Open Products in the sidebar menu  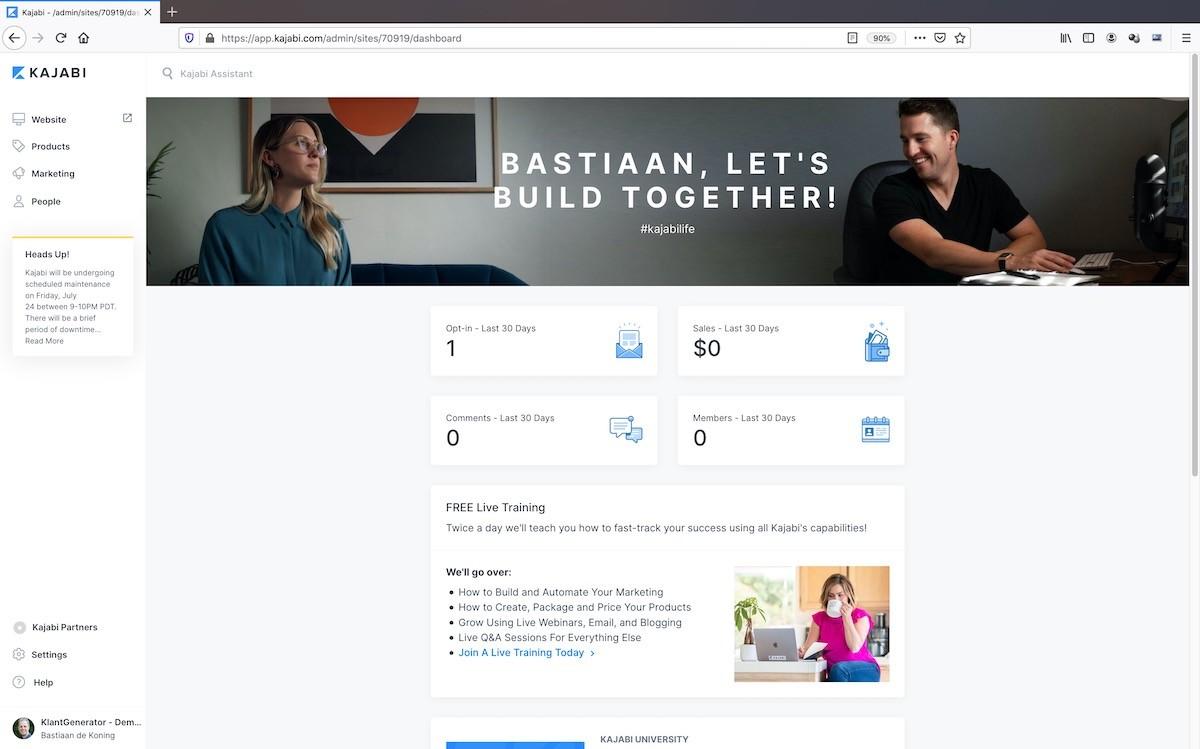pos(50,146)
